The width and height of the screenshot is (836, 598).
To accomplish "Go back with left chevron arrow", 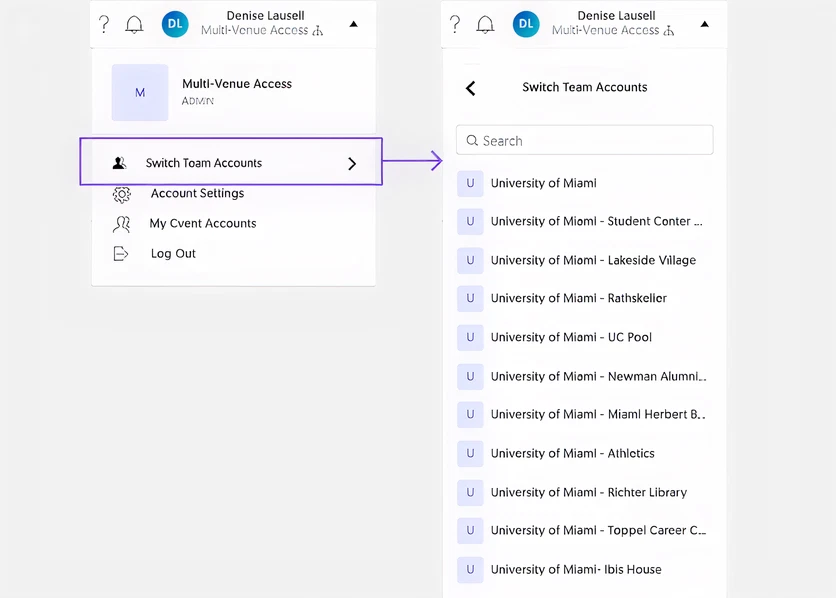I will (470, 88).
